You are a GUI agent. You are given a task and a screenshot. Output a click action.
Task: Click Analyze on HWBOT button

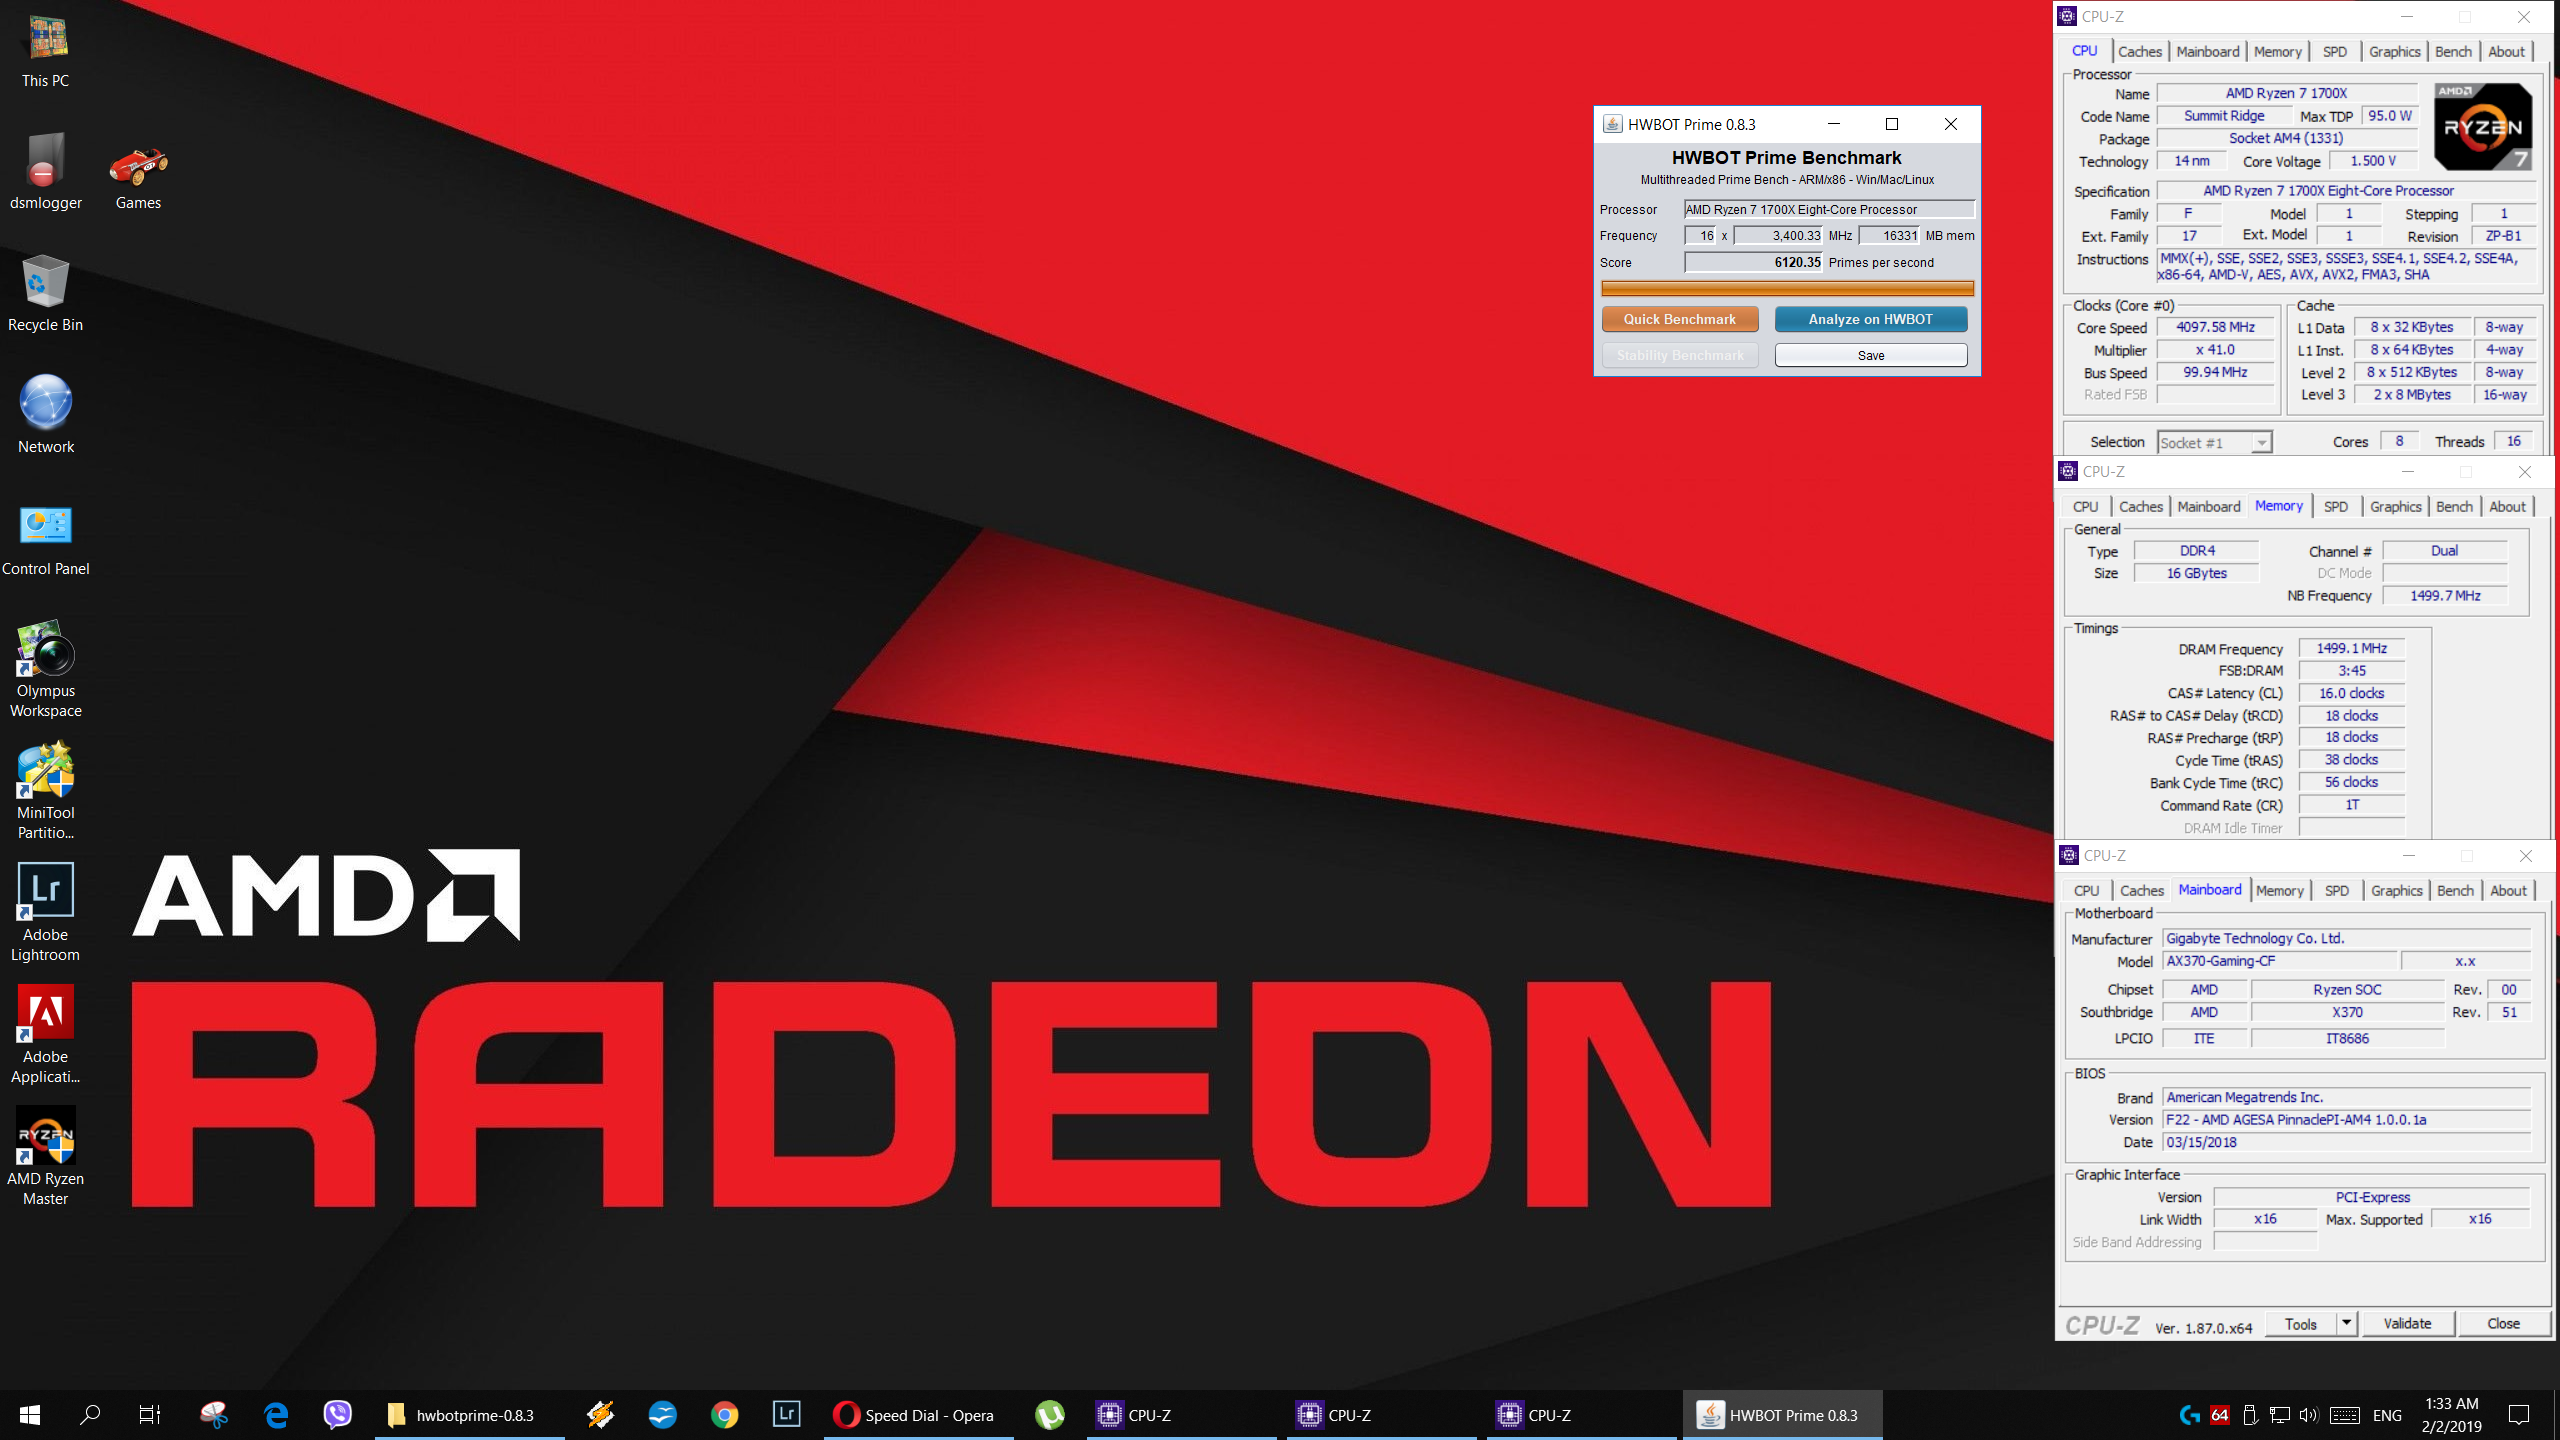click(1871, 319)
